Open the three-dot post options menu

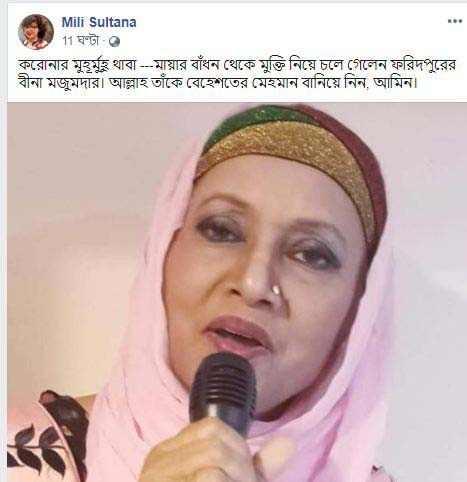(455, 21)
